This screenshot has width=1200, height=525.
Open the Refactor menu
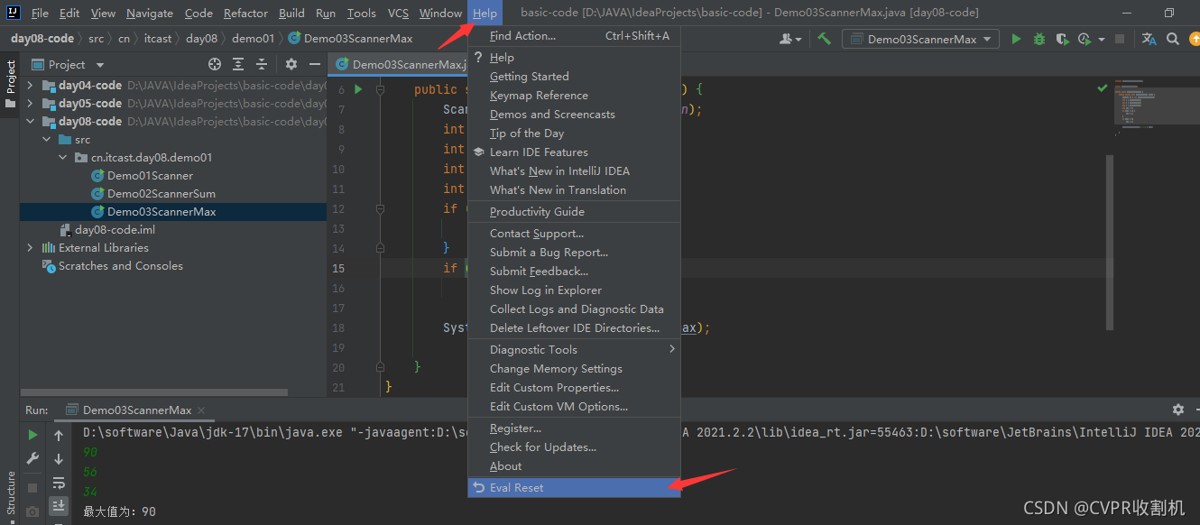click(x=245, y=13)
